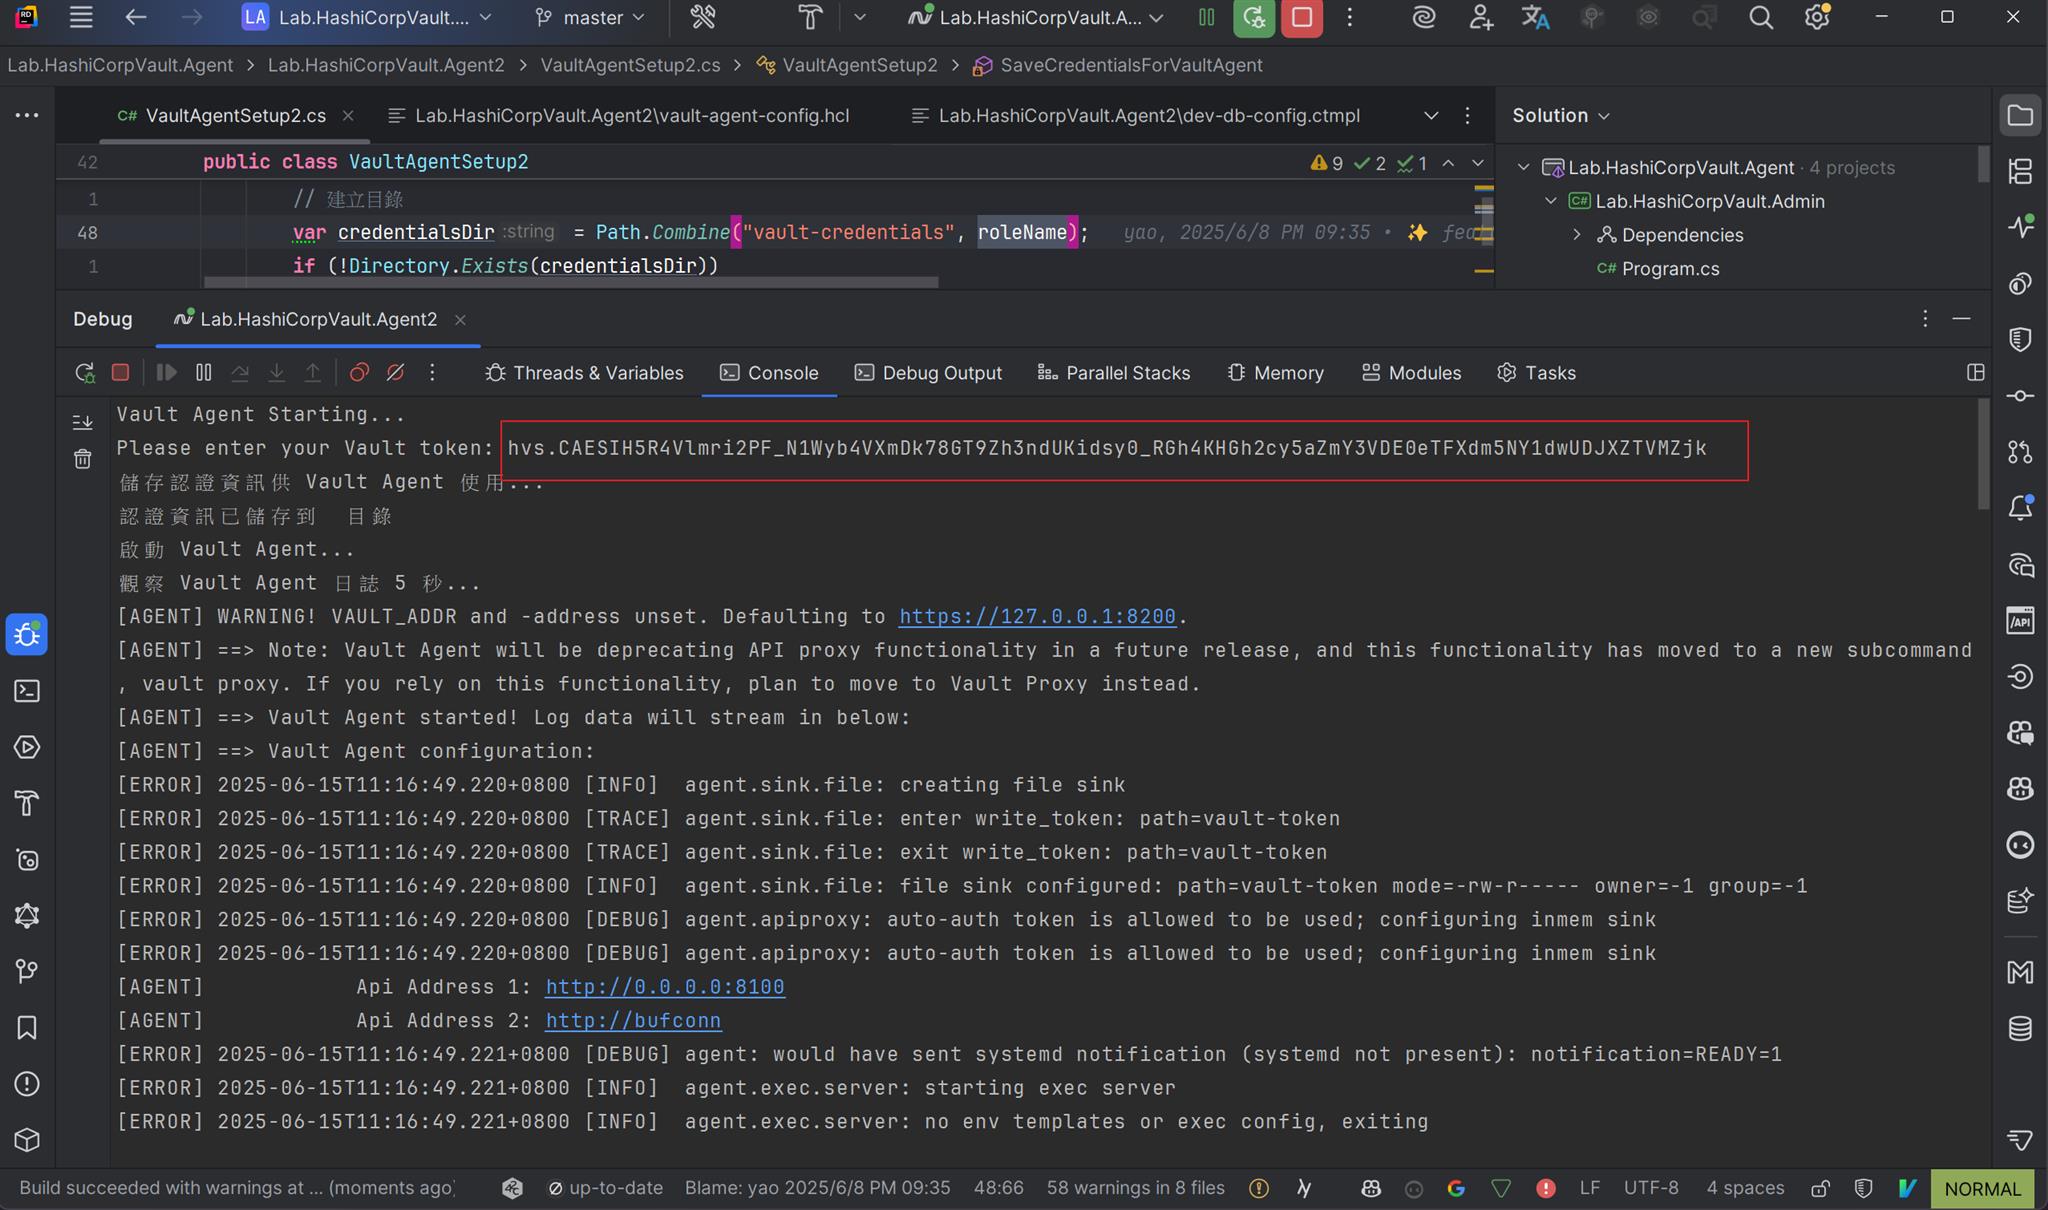Open the Database tool window

[x=2020, y=1028]
